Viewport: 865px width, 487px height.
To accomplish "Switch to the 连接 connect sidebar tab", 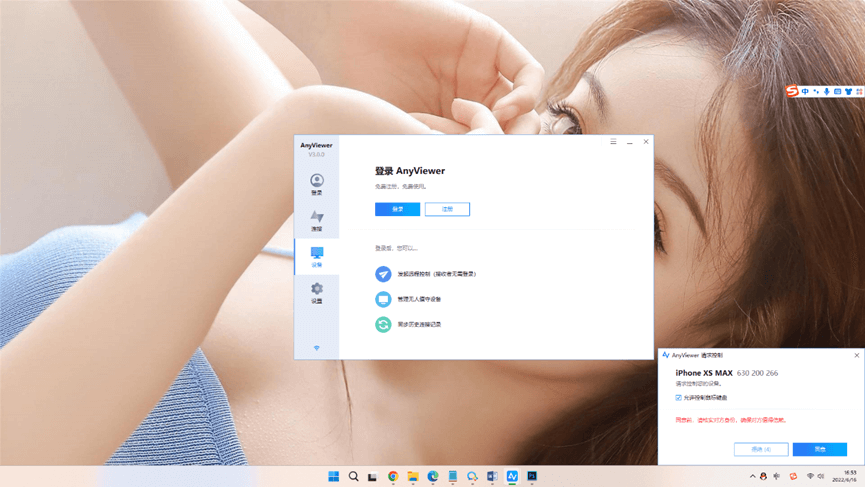I will tap(316, 220).
